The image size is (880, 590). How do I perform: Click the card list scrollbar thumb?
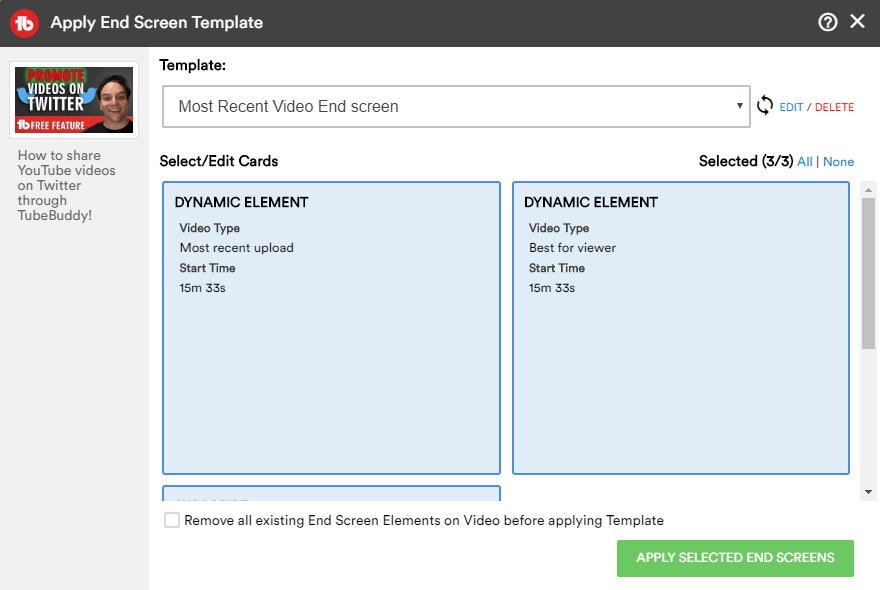(868, 270)
